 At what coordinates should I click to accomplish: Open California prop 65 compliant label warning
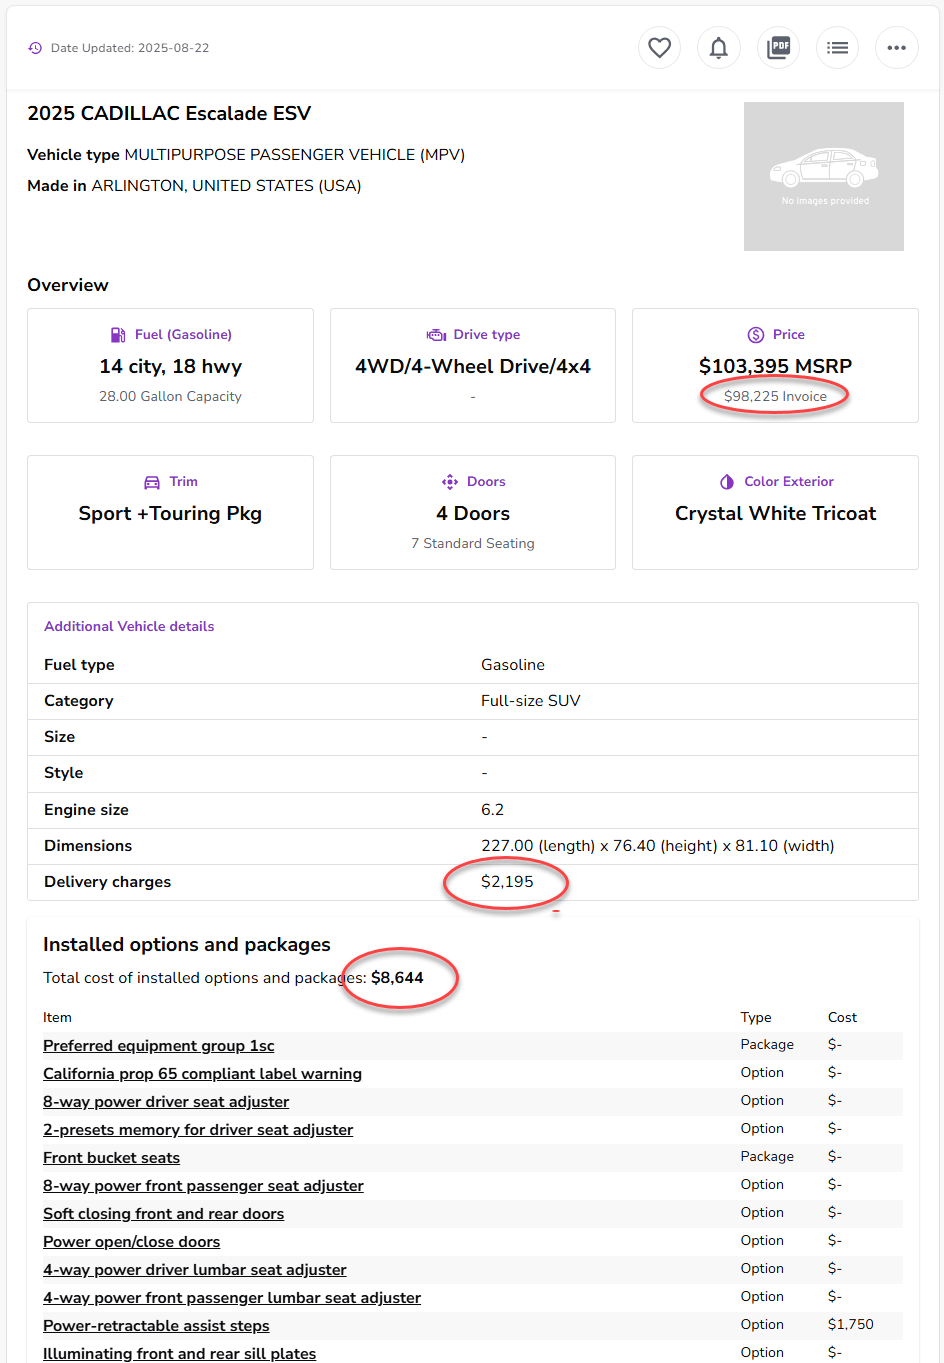click(202, 1073)
